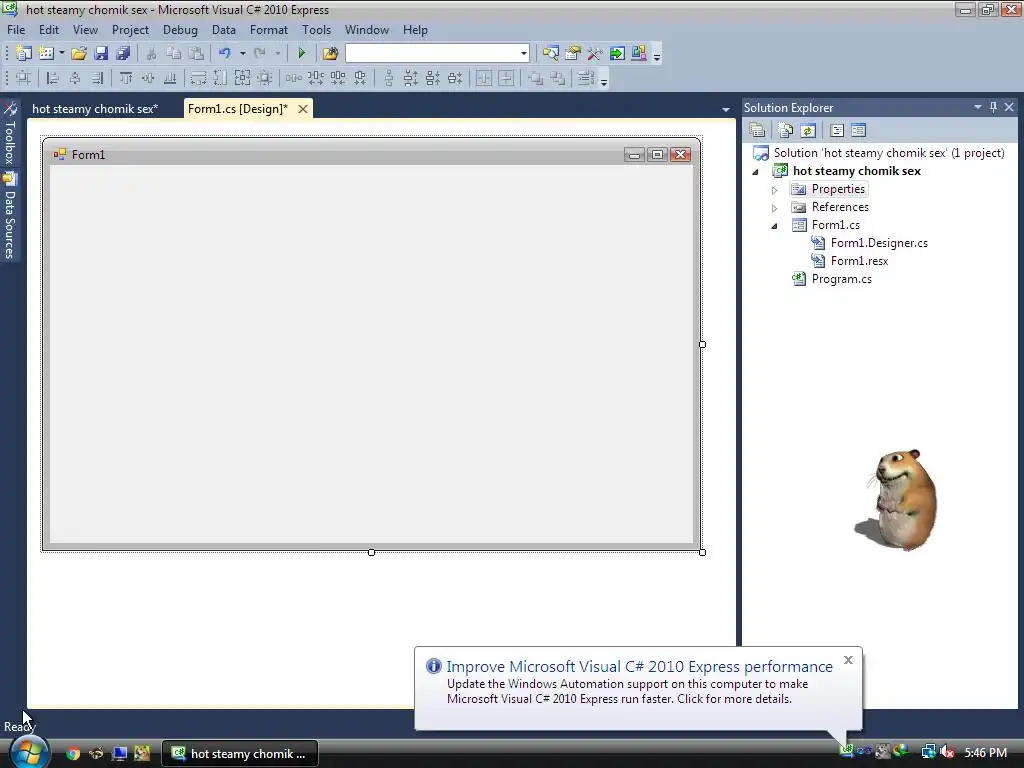Open standard toolbar options overflow arrow
This screenshot has width=1024, height=768.
point(657,55)
